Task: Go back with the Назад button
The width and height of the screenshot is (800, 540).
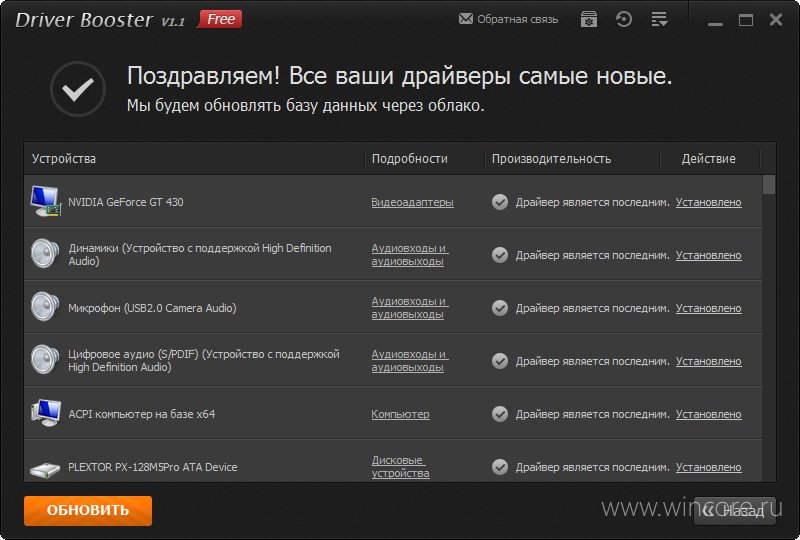Action: [x=735, y=511]
